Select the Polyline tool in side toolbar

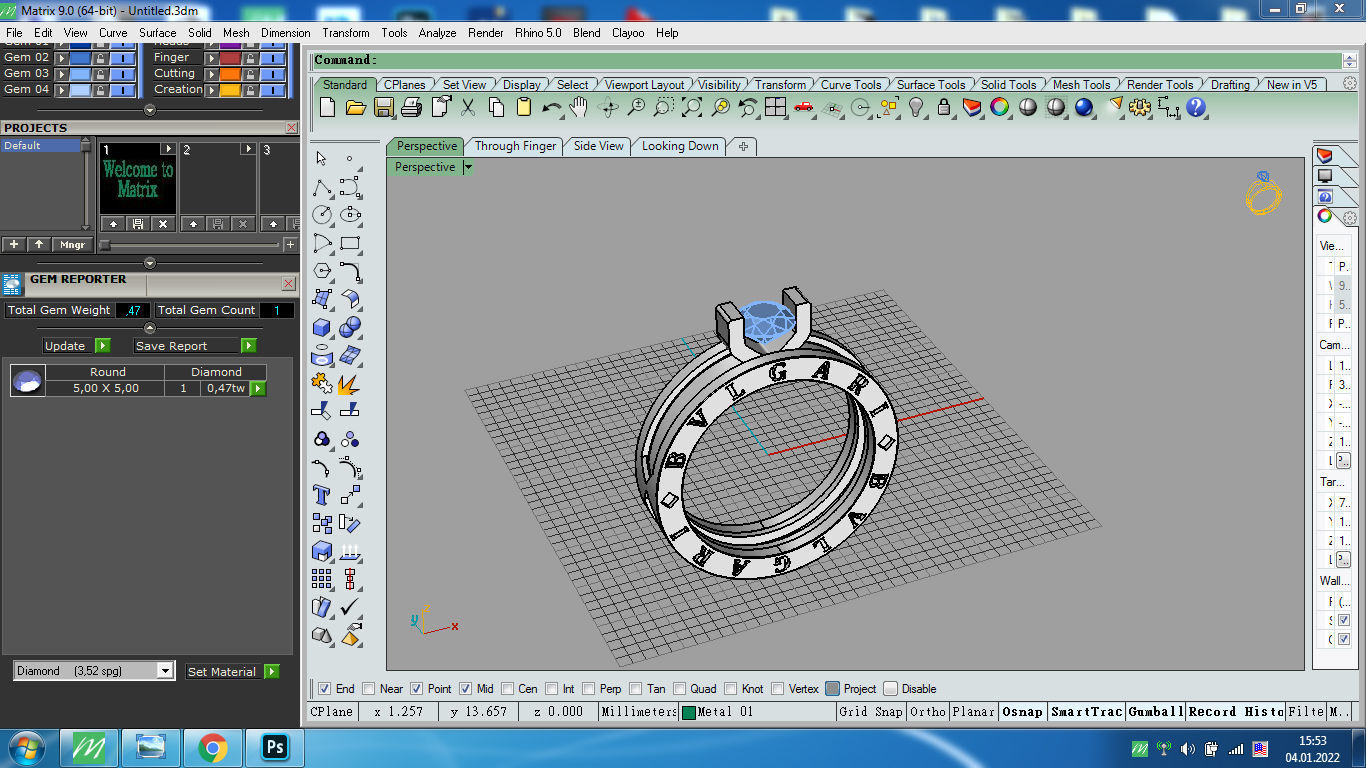pos(321,187)
